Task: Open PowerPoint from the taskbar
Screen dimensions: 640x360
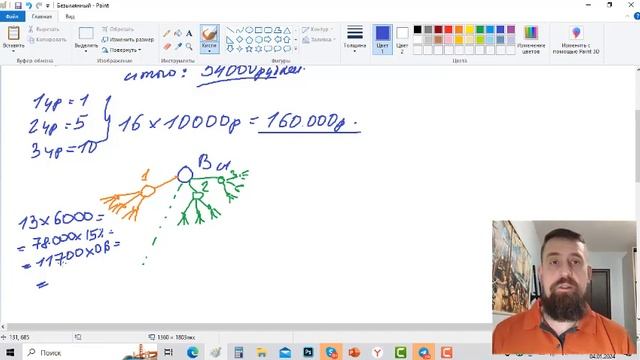Action: tap(354, 352)
